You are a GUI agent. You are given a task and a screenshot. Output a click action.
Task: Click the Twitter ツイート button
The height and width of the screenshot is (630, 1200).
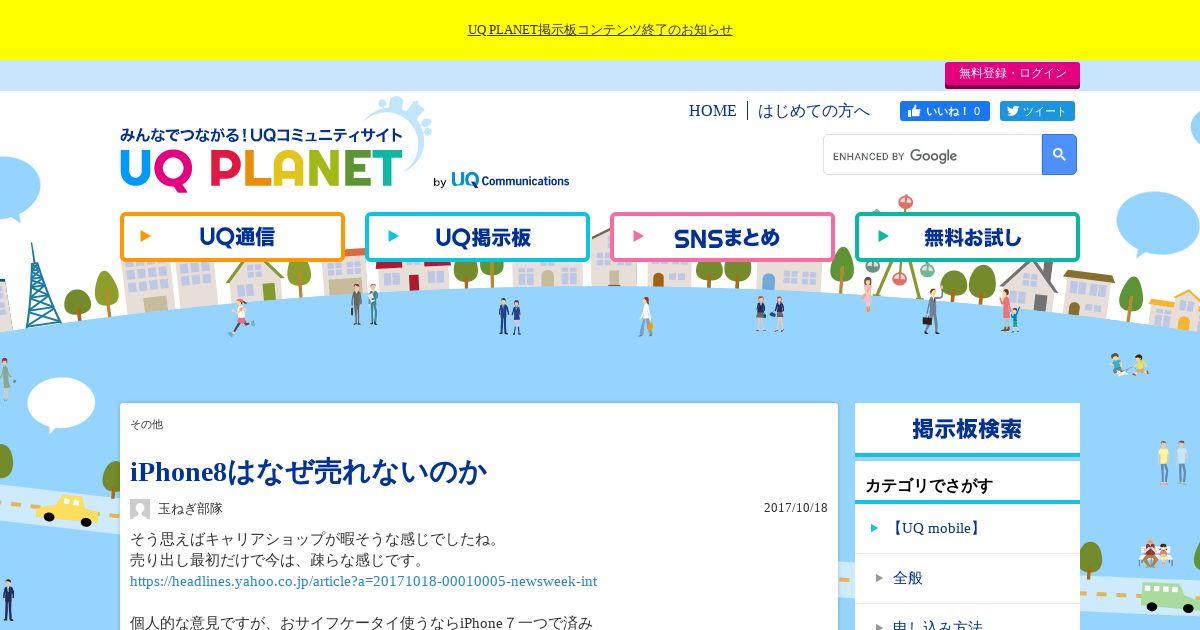click(1037, 111)
